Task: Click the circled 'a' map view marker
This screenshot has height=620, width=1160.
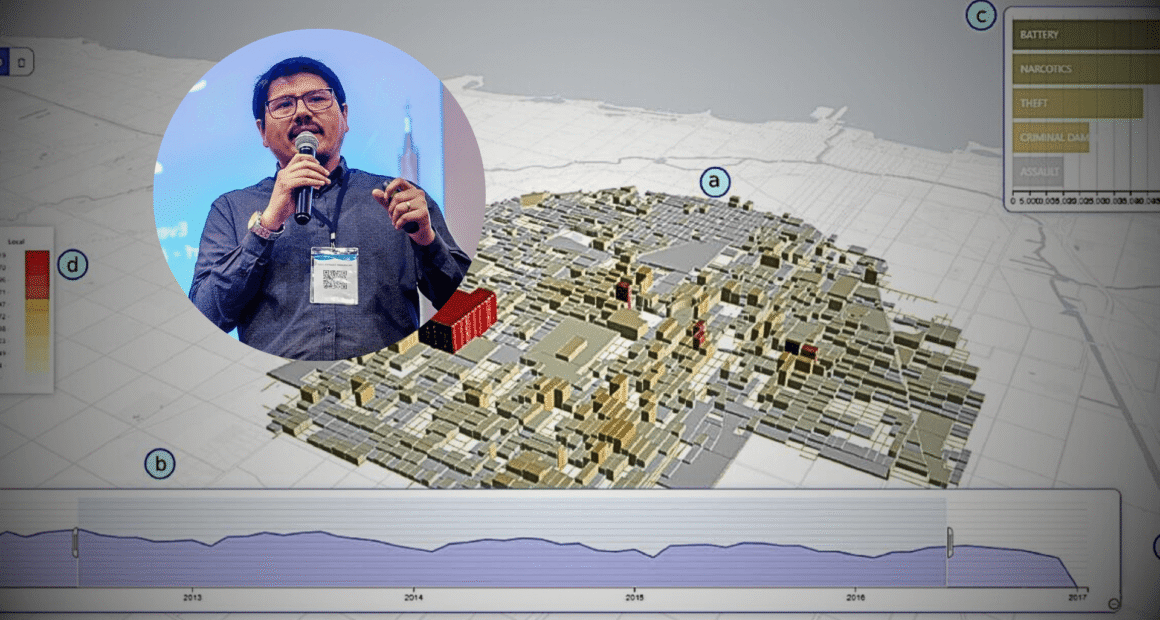Action: coord(714,182)
